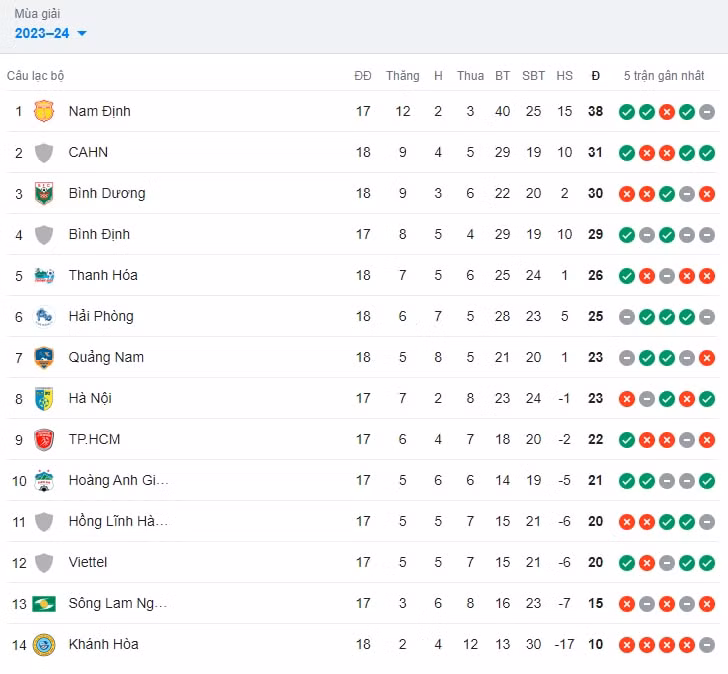
Task: Click the Bình Dương team logo
Action: tap(44, 193)
